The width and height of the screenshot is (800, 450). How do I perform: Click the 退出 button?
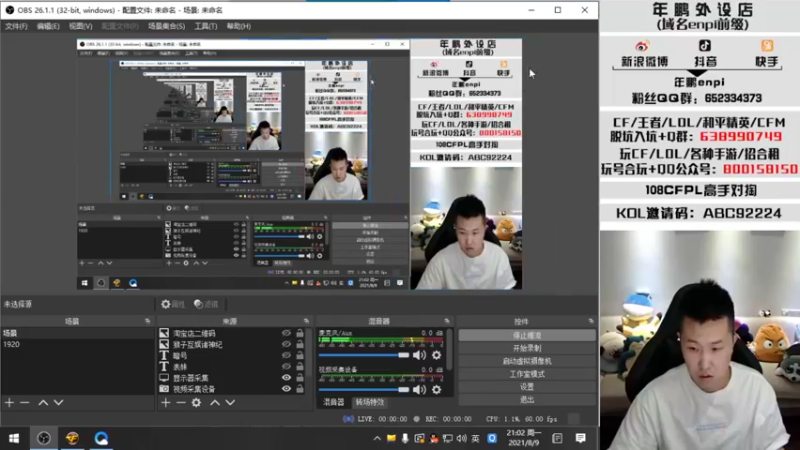[x=527, y=399]
